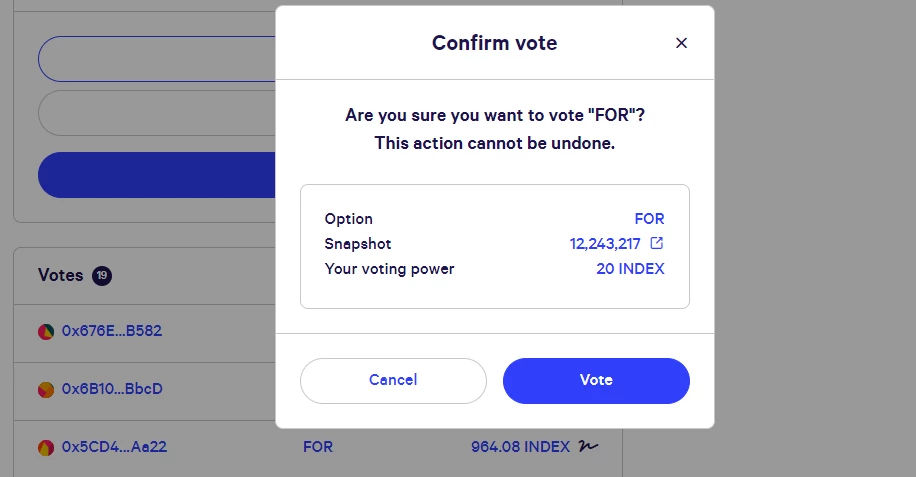The height and width of the screenshot is (477, 916).
Task: Open snapshot number 12,243,217 link
Action: [605, 243]
